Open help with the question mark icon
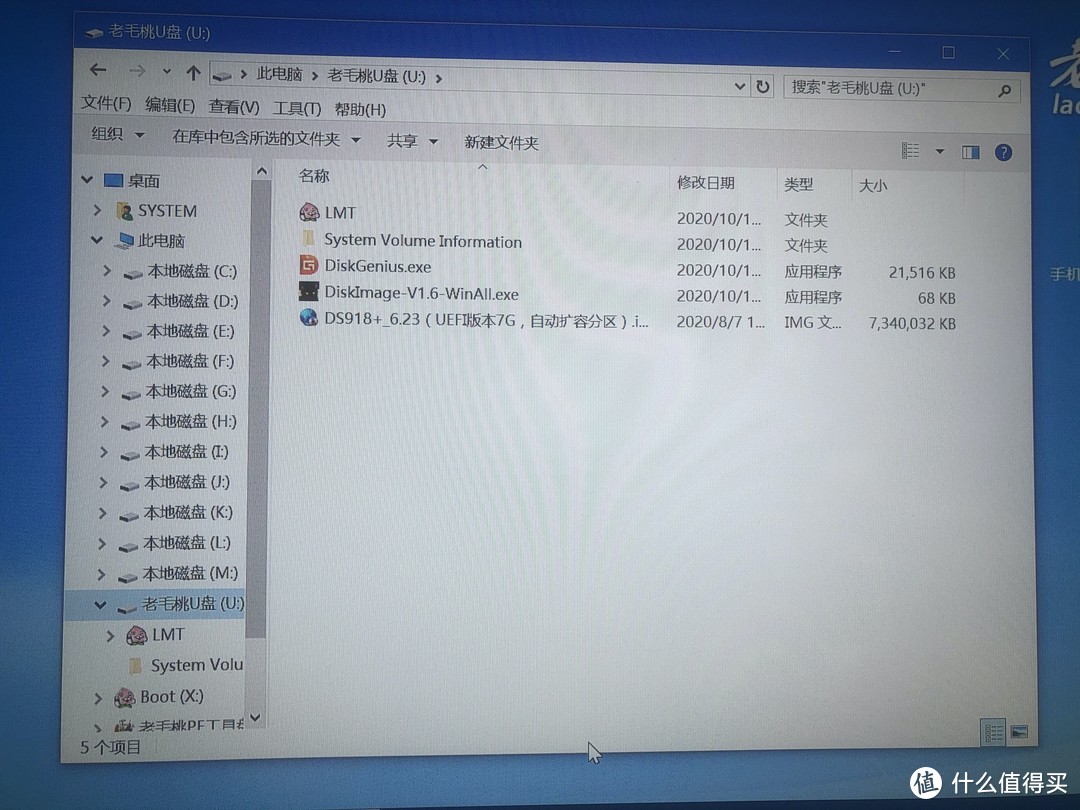The image size is (1080, 810). (x=1004, y=153)
